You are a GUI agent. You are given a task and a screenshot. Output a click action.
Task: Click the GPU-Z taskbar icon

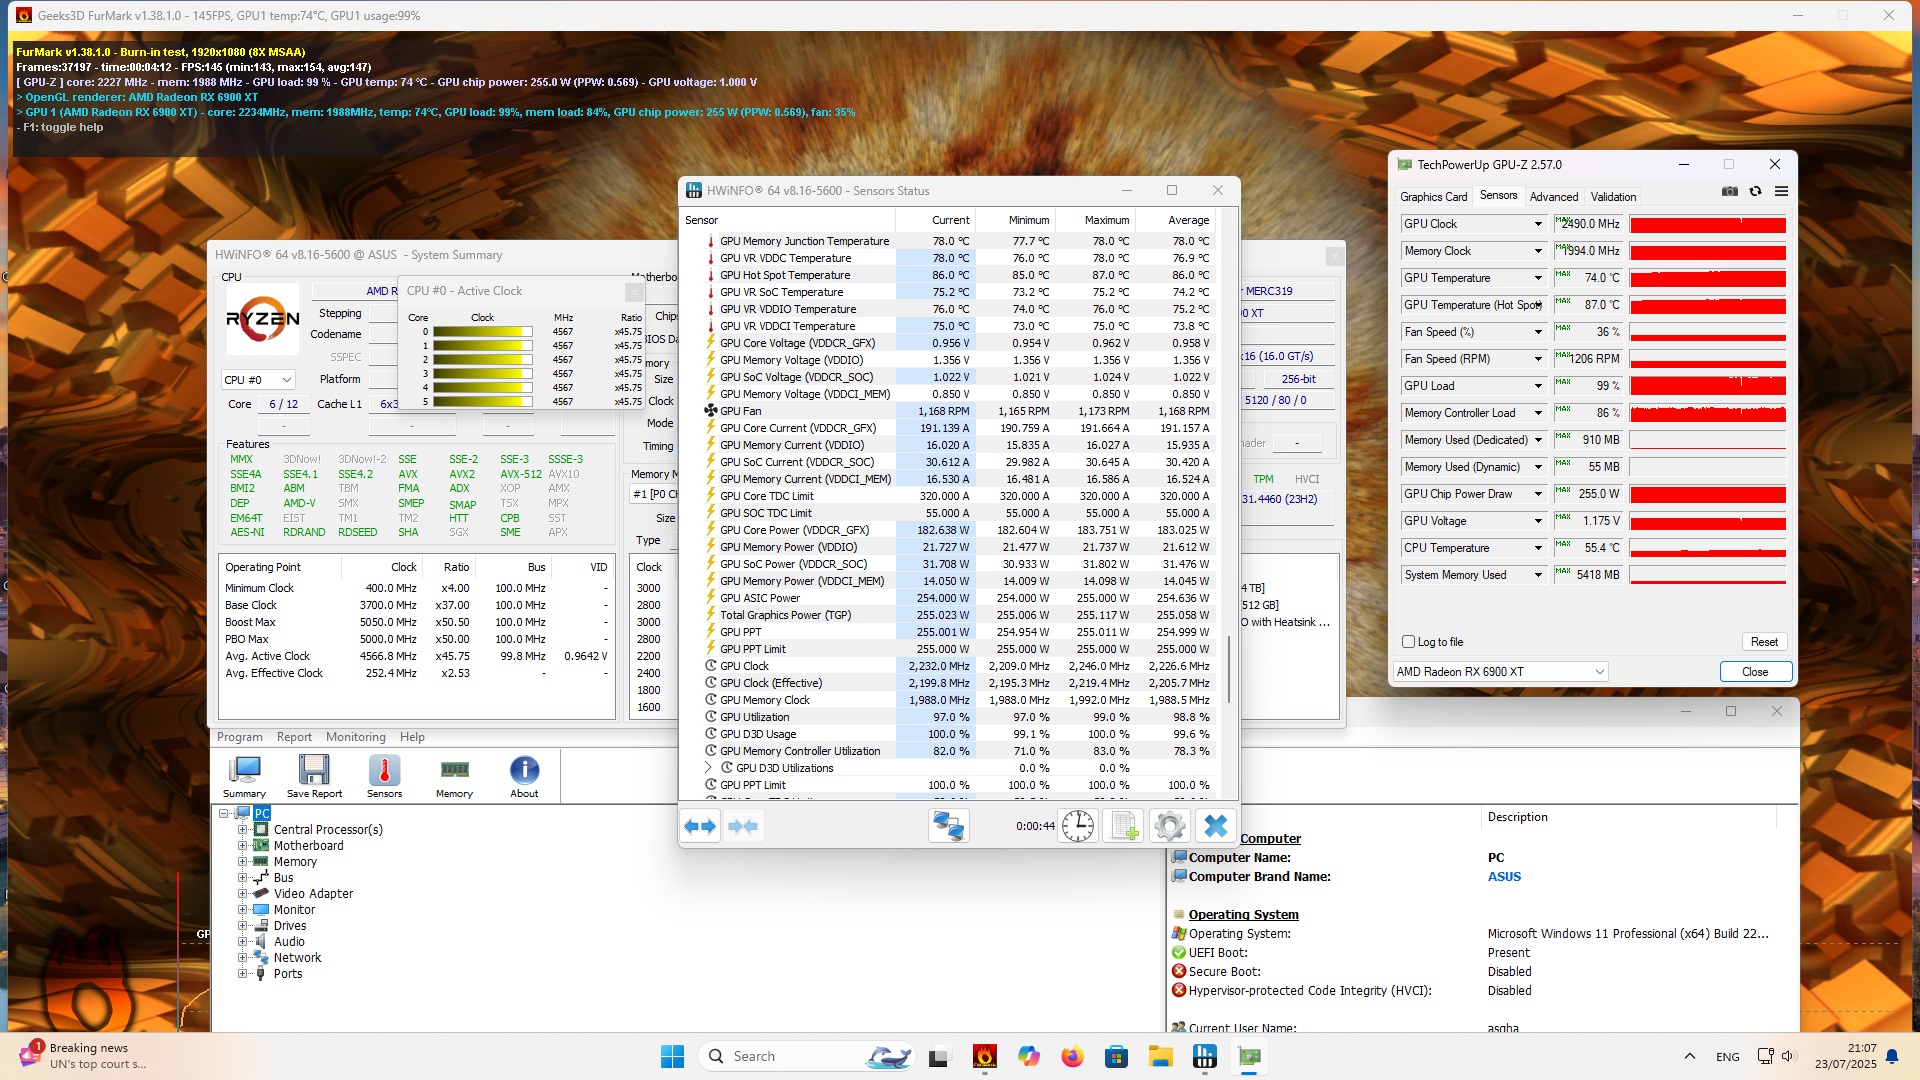1250,1056
